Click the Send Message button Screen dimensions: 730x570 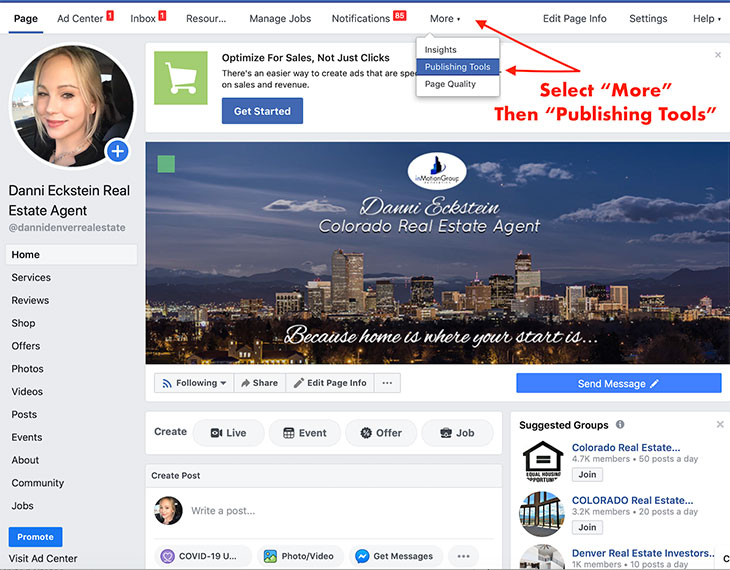pos(619,383)
